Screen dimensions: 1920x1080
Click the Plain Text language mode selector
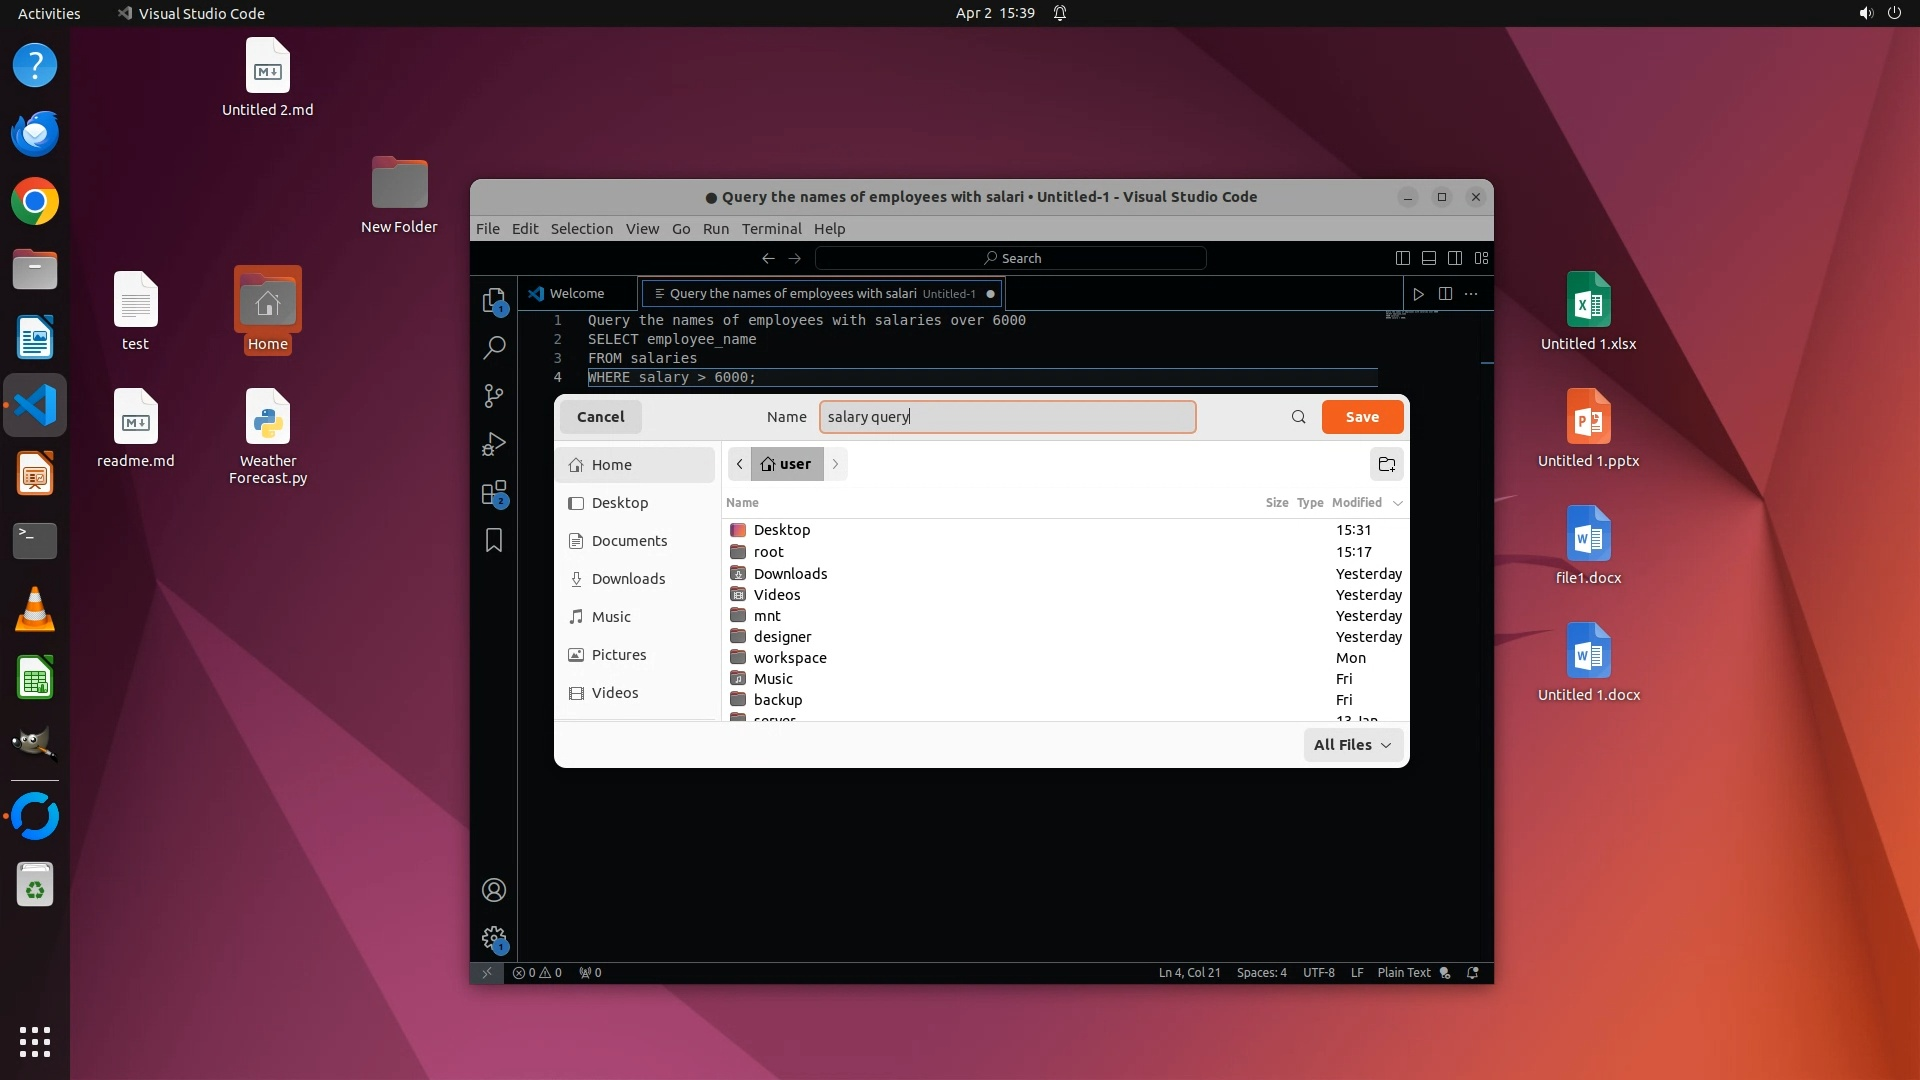point(1403,972)
